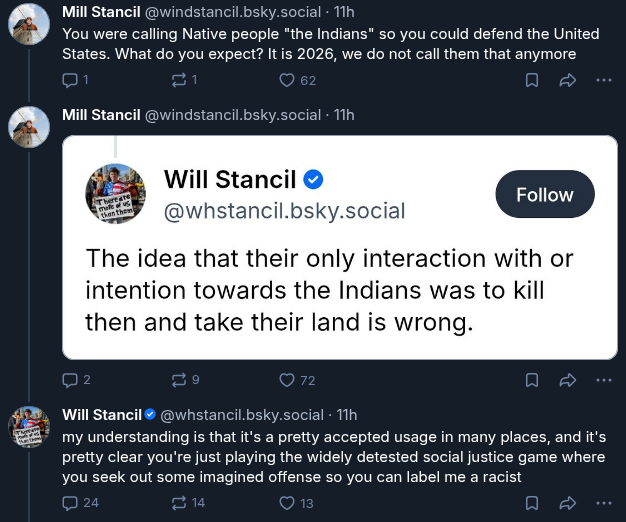Bookmark the first Mill Stancil post

pos(532,80)
